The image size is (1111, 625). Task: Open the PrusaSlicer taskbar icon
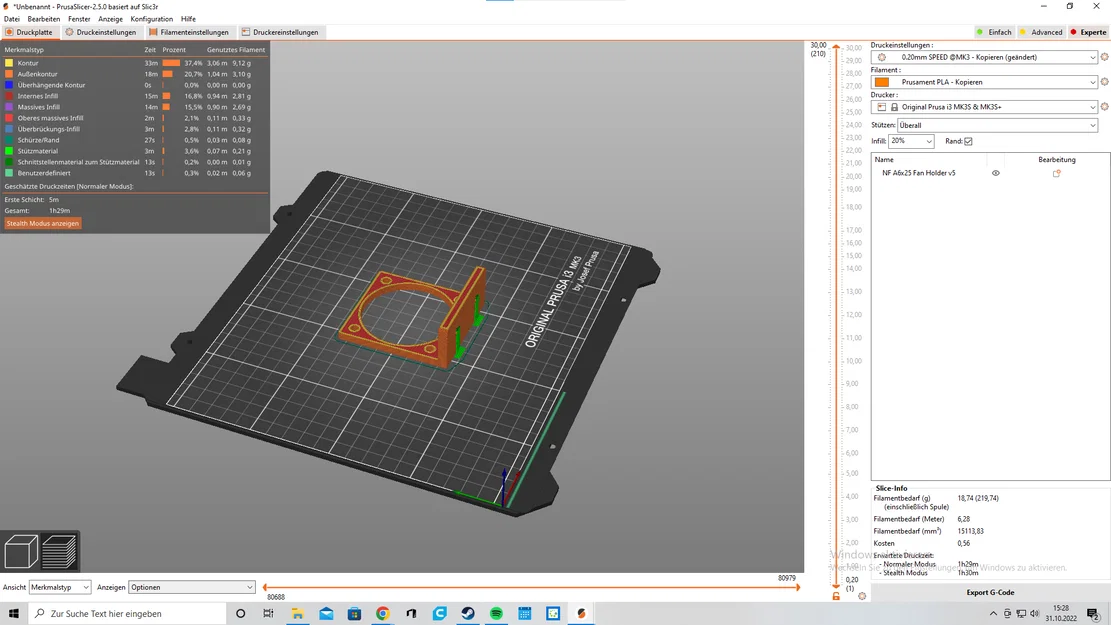581,614
